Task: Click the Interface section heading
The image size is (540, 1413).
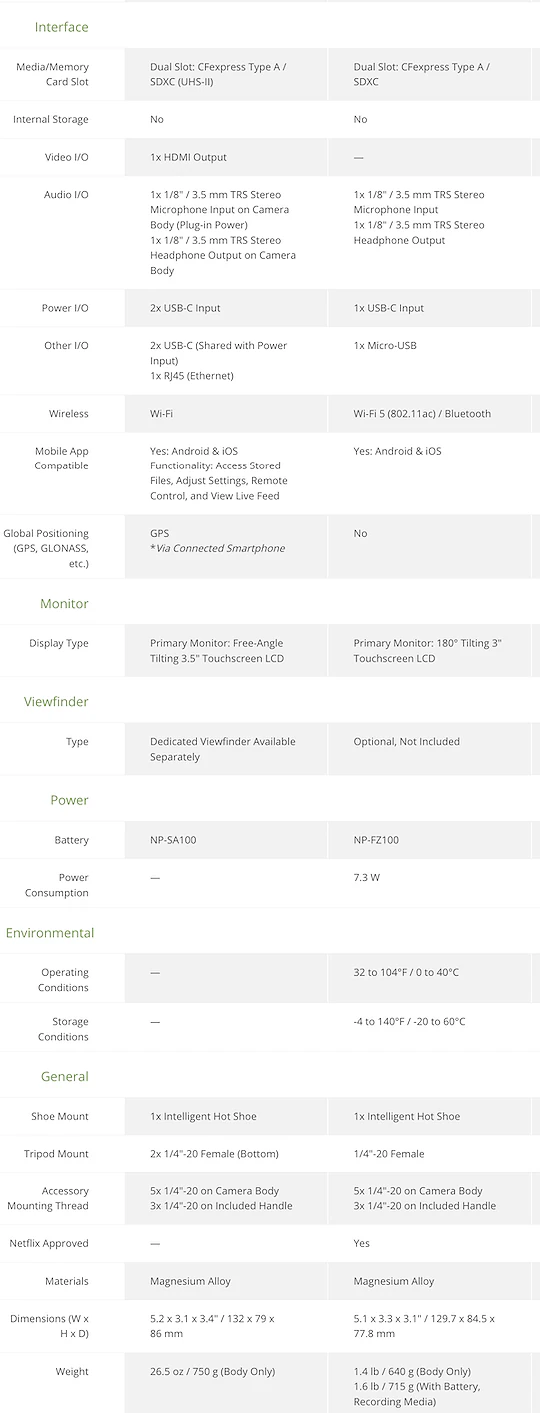Action: point(61,27)
